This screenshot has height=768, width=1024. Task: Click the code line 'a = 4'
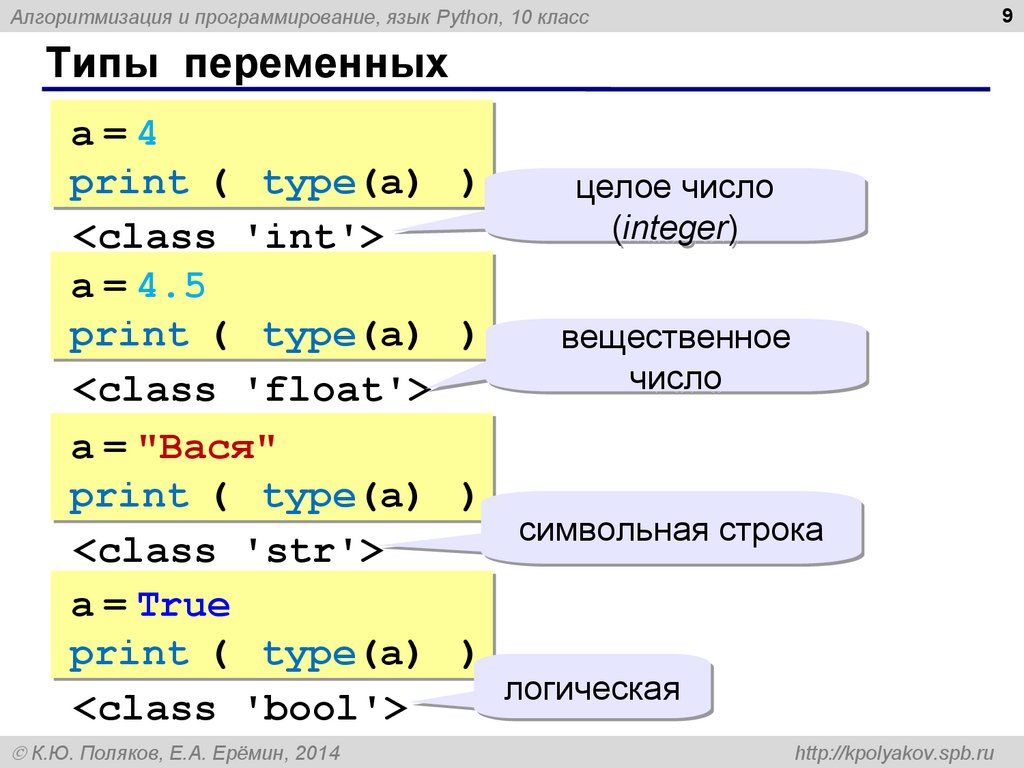click(x=114, y=134)
